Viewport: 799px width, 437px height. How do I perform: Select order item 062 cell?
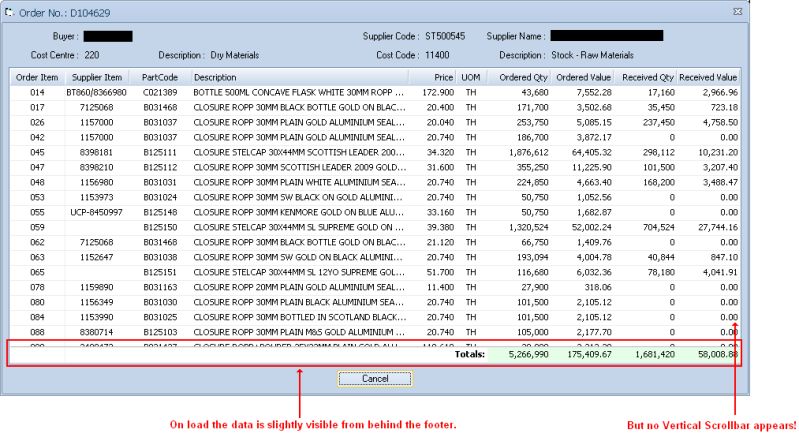(37, 242)
